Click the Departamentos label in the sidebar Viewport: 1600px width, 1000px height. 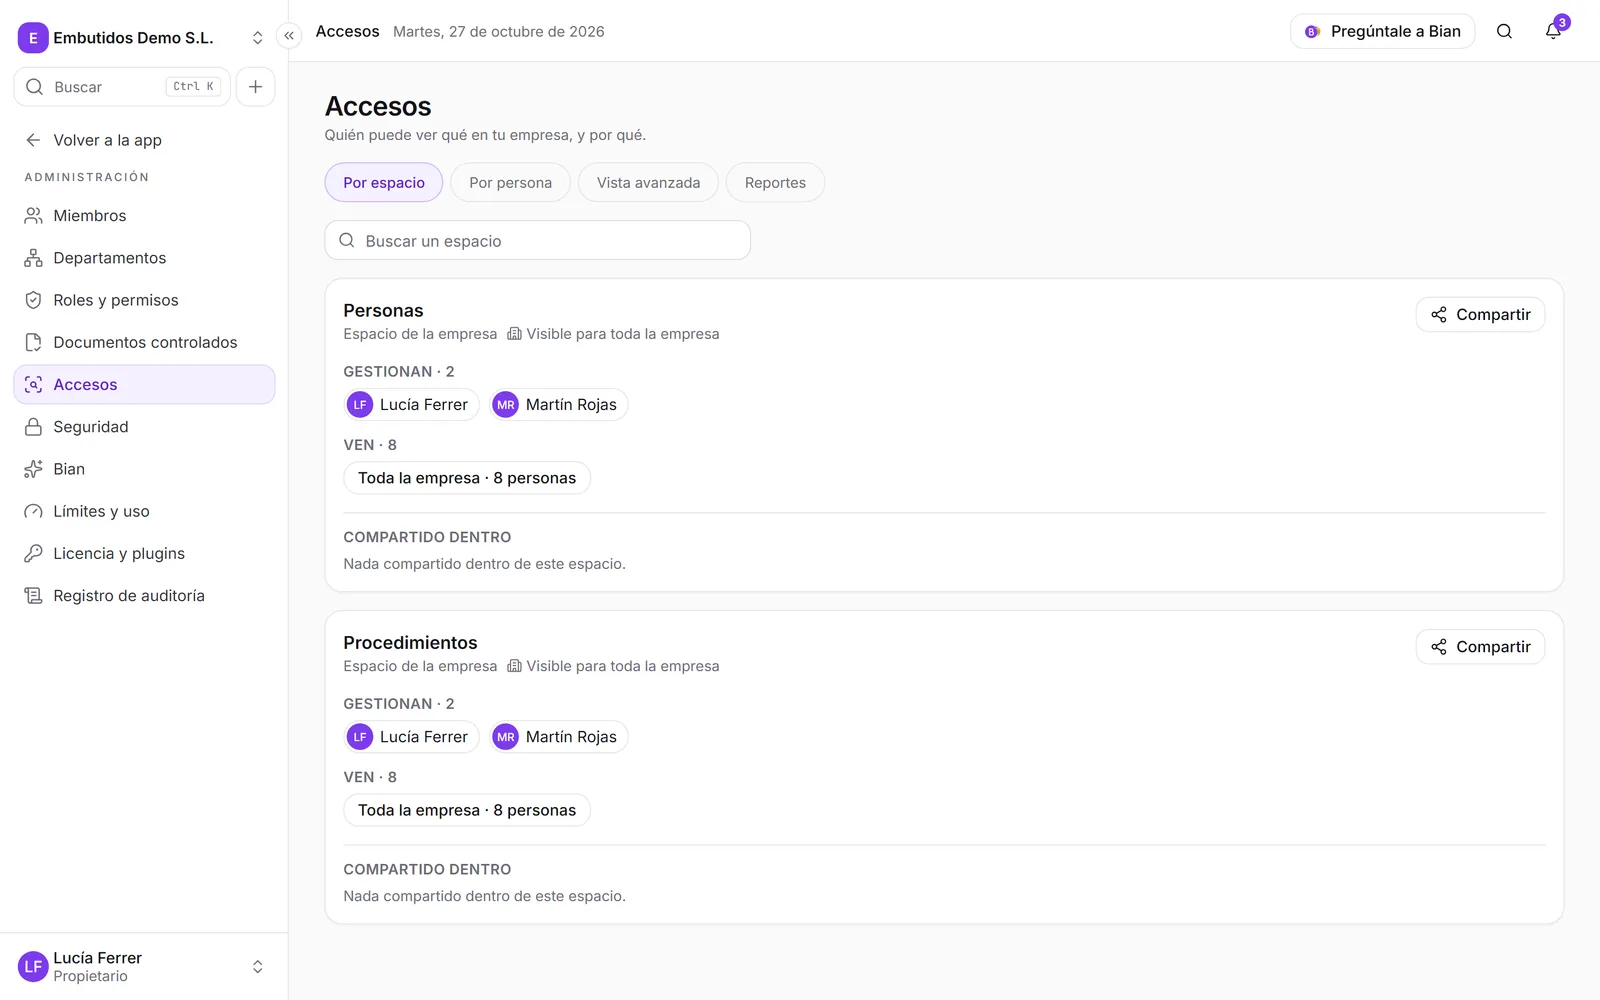tap(110, 258)
